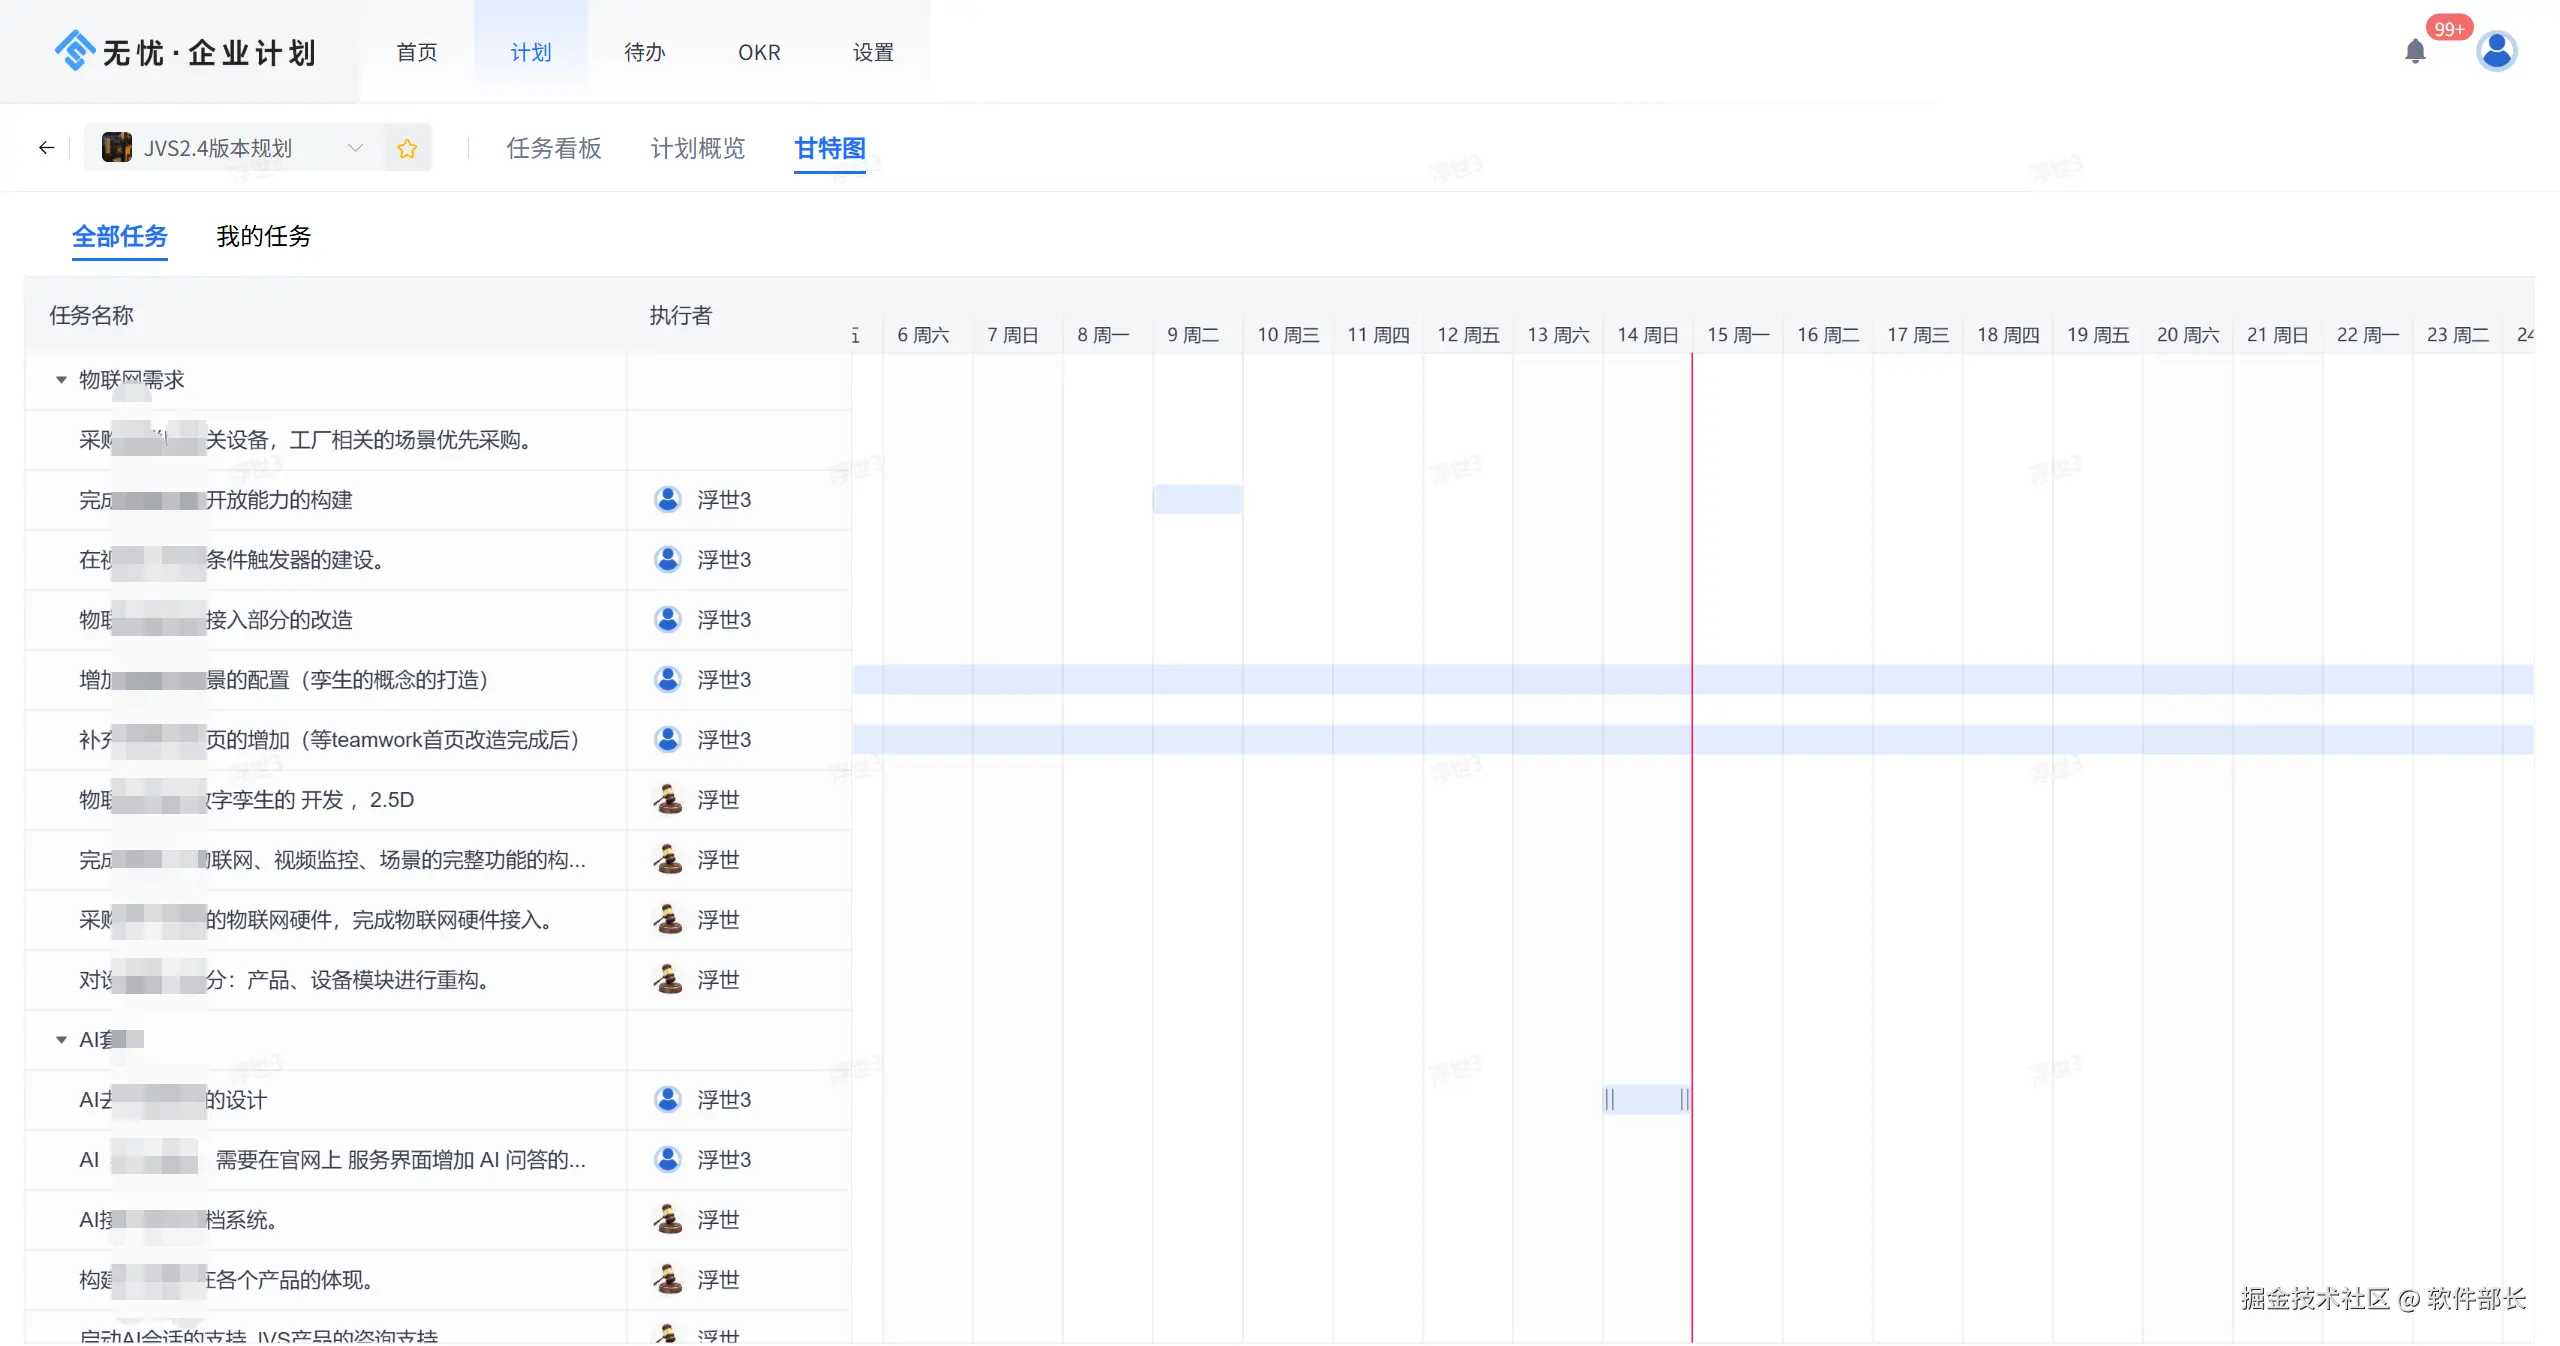Click the back arrow icon
The height and width of the screenshot is (1346, 2560).
46,148
